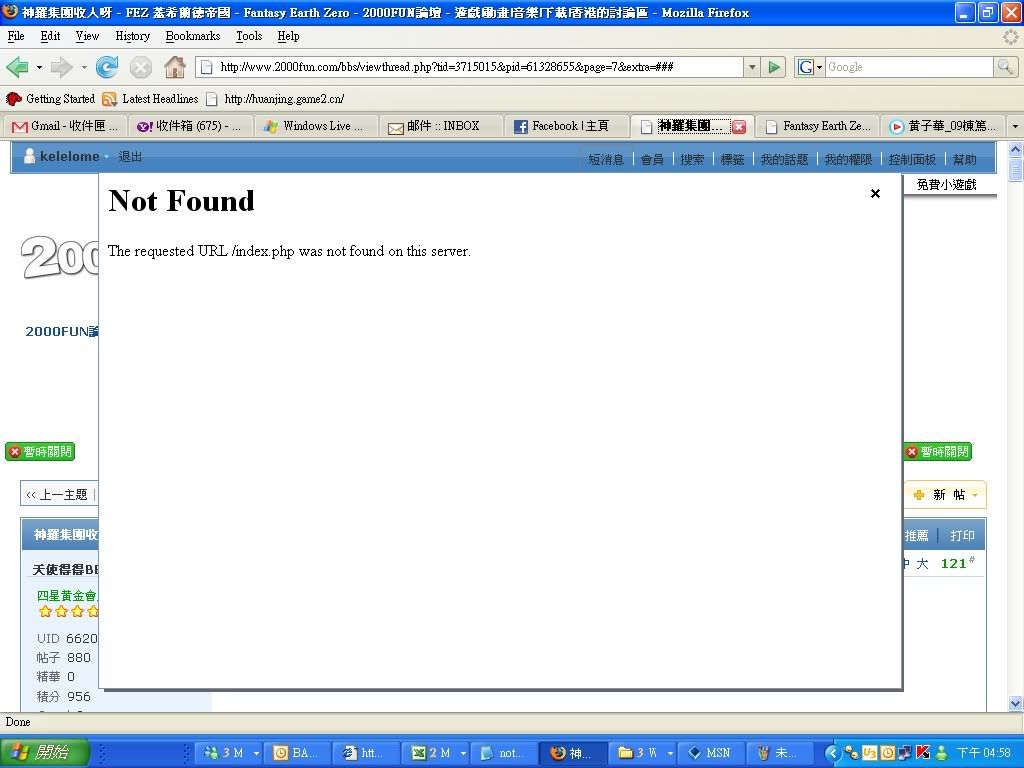Click the search magnifier icon
This screenshot has width=1024, height=768.
1005,67
